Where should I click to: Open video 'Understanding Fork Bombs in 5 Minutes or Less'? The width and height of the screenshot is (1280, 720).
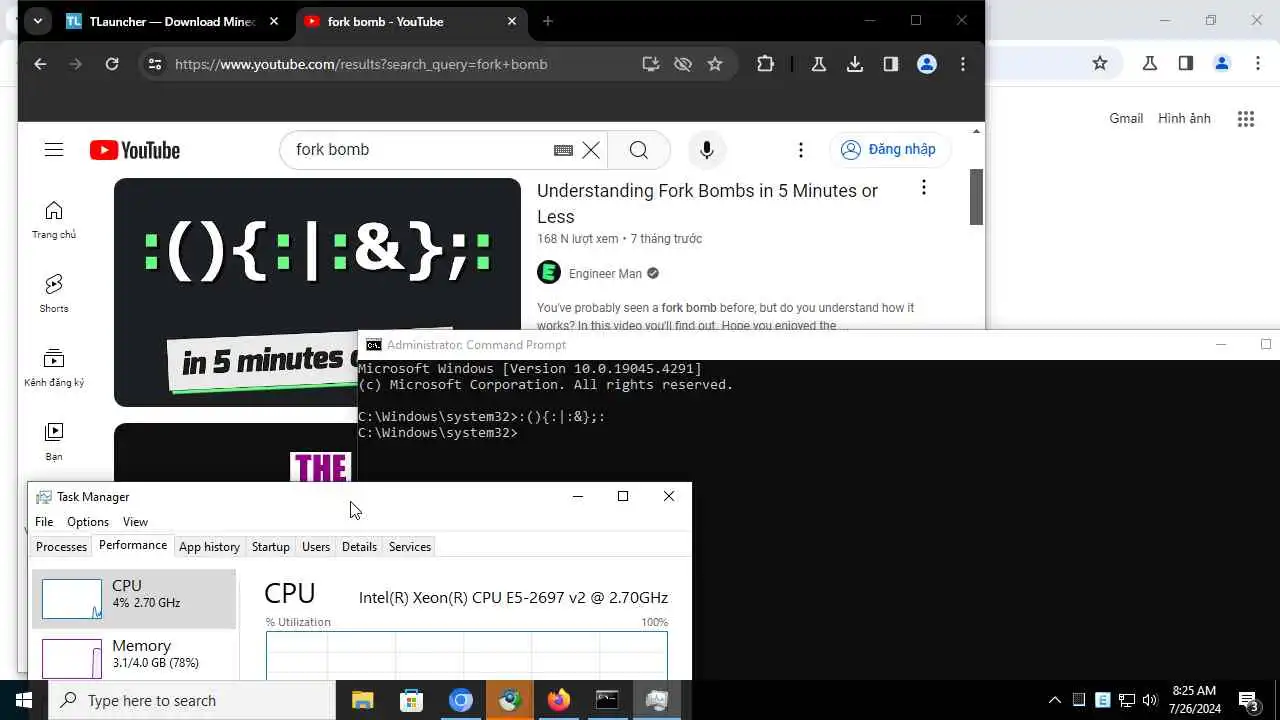tap(707, 203)
